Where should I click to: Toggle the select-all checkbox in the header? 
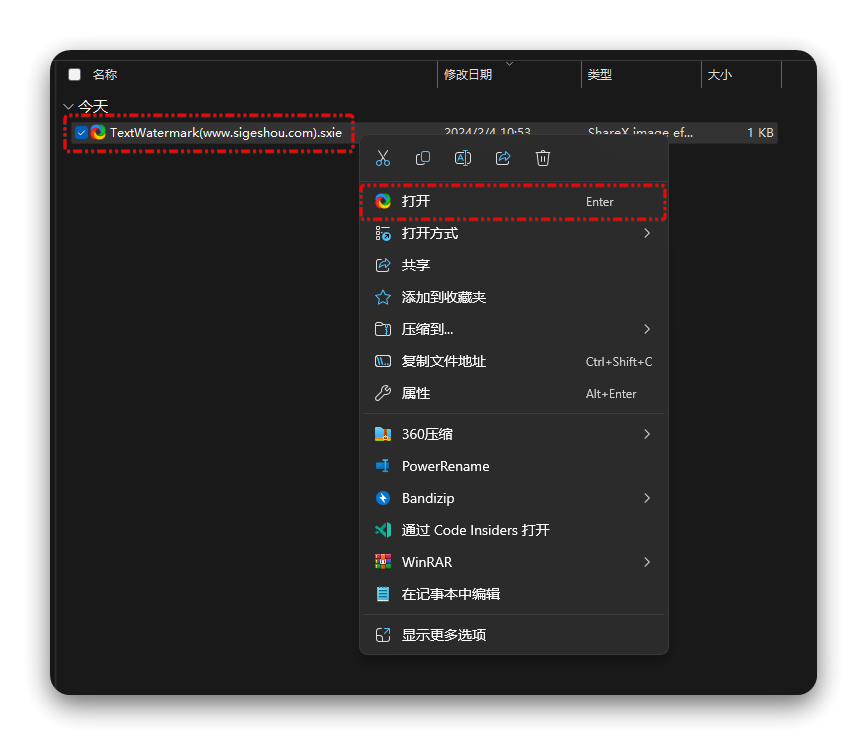(74, 74)
